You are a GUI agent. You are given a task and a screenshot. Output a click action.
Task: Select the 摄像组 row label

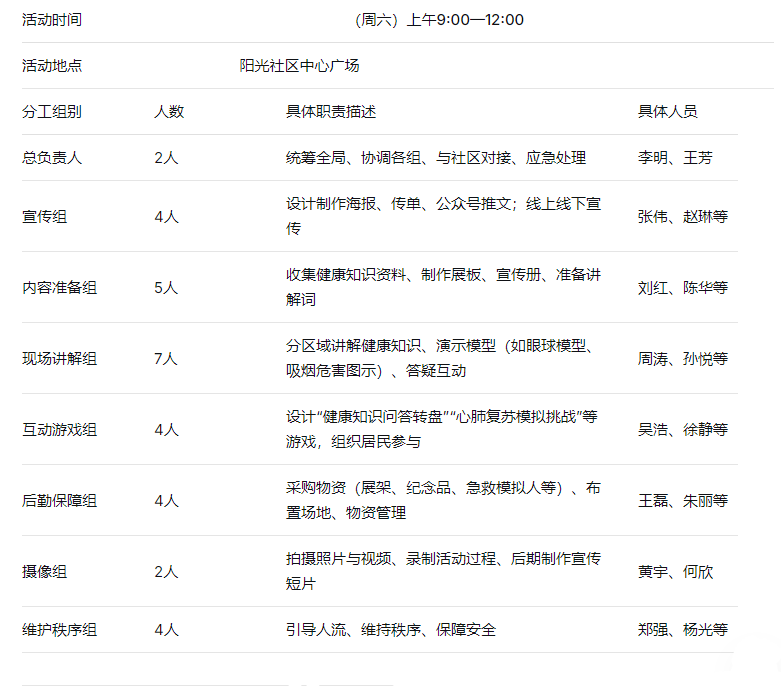point(45,571)
